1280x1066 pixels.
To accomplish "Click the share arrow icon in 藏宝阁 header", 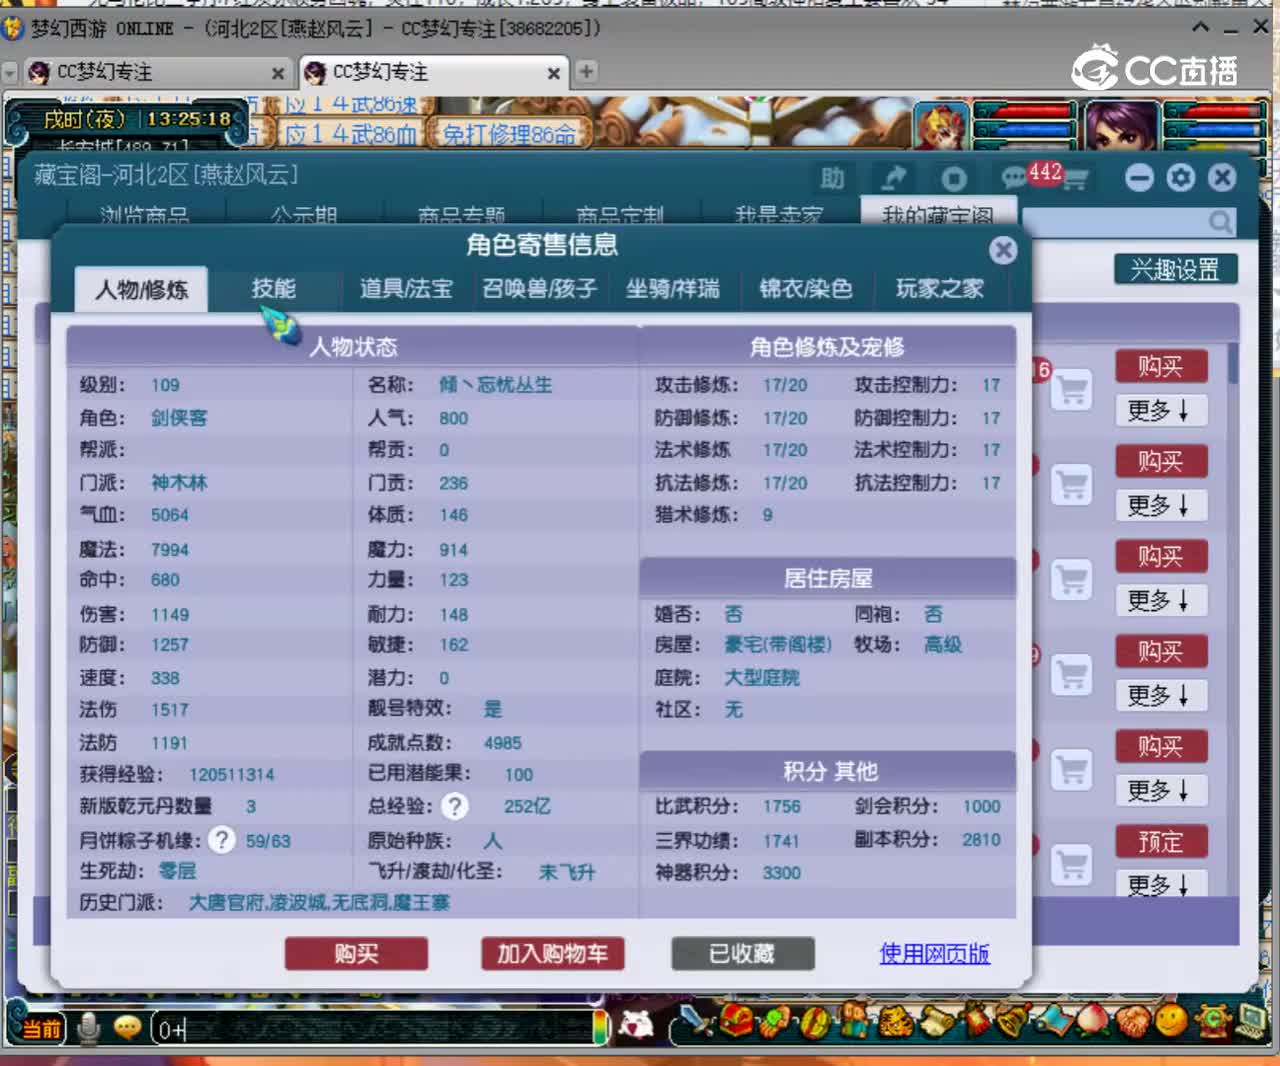I will click(893, 178).
